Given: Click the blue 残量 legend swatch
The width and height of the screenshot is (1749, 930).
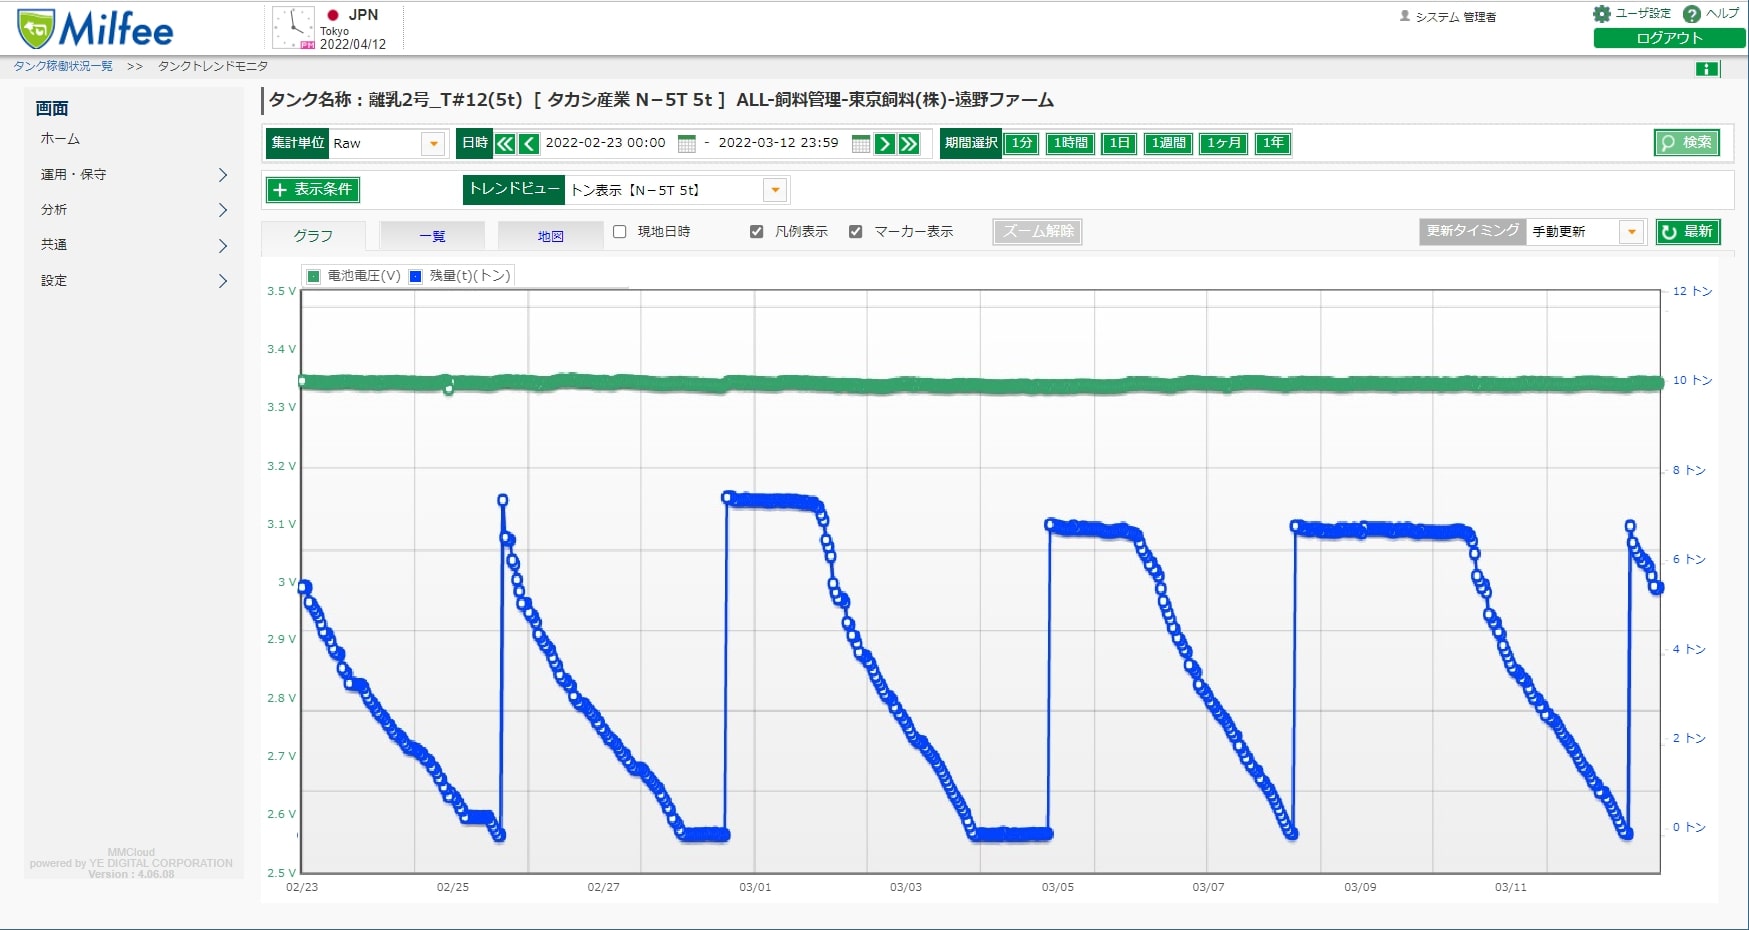Looking at the screenshot, I should 416,276.
